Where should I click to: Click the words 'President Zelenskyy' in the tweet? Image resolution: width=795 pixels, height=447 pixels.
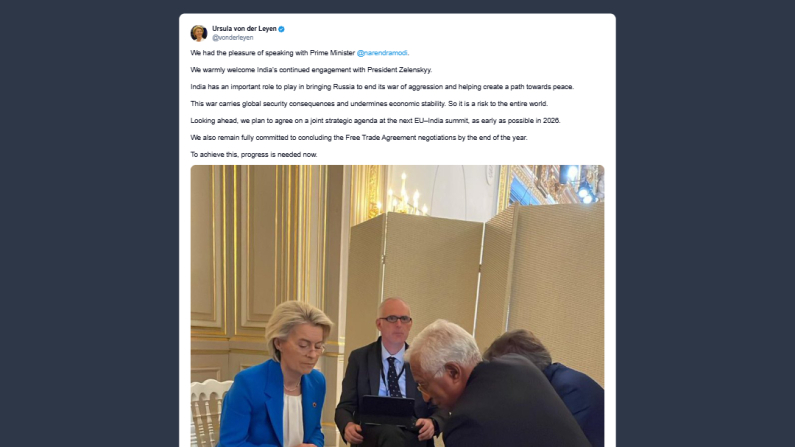(x=400, y=70)
